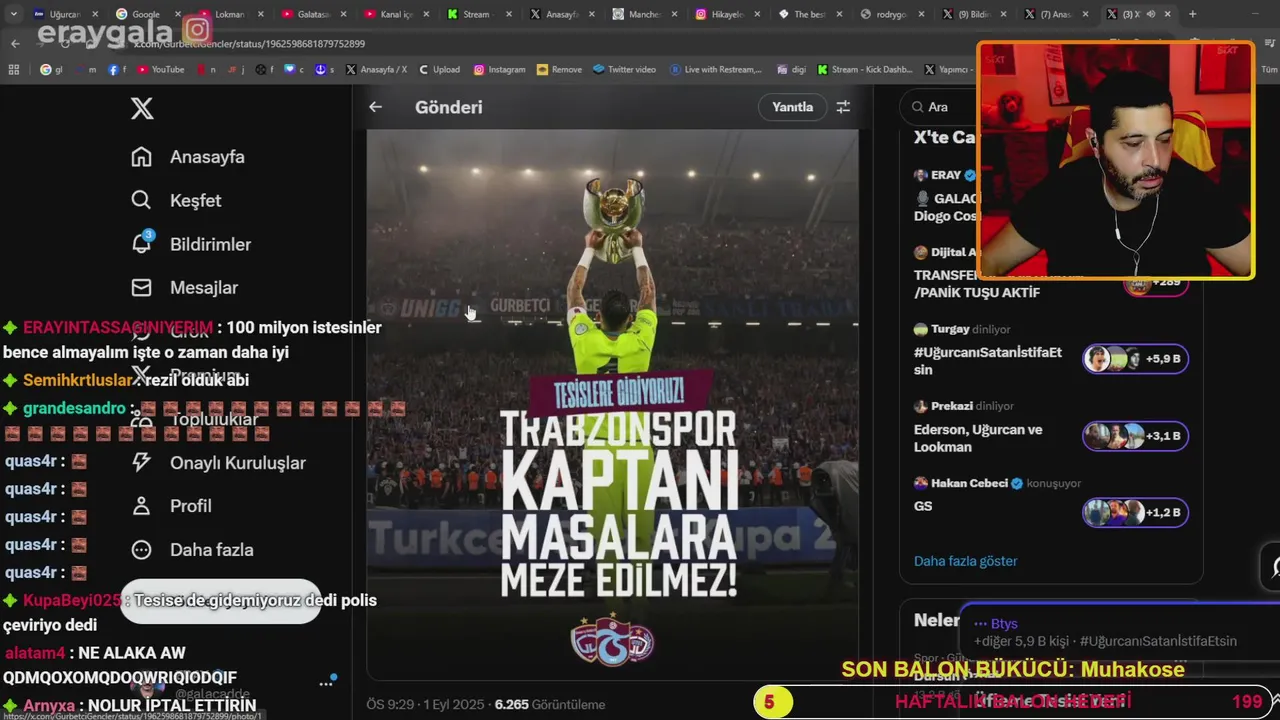Click the +1,2 B listeners badge
Screen dimensions: 1280x720
1135,512
